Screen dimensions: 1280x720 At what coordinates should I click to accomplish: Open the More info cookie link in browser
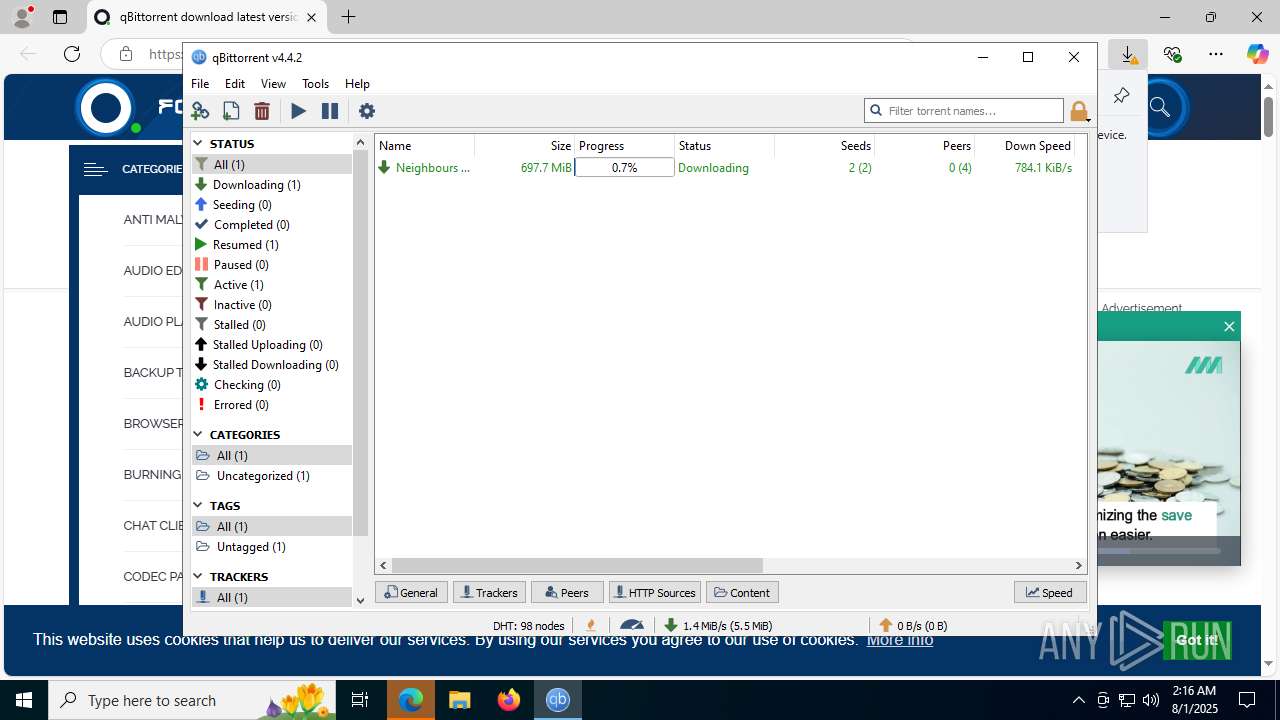point(900,640)
